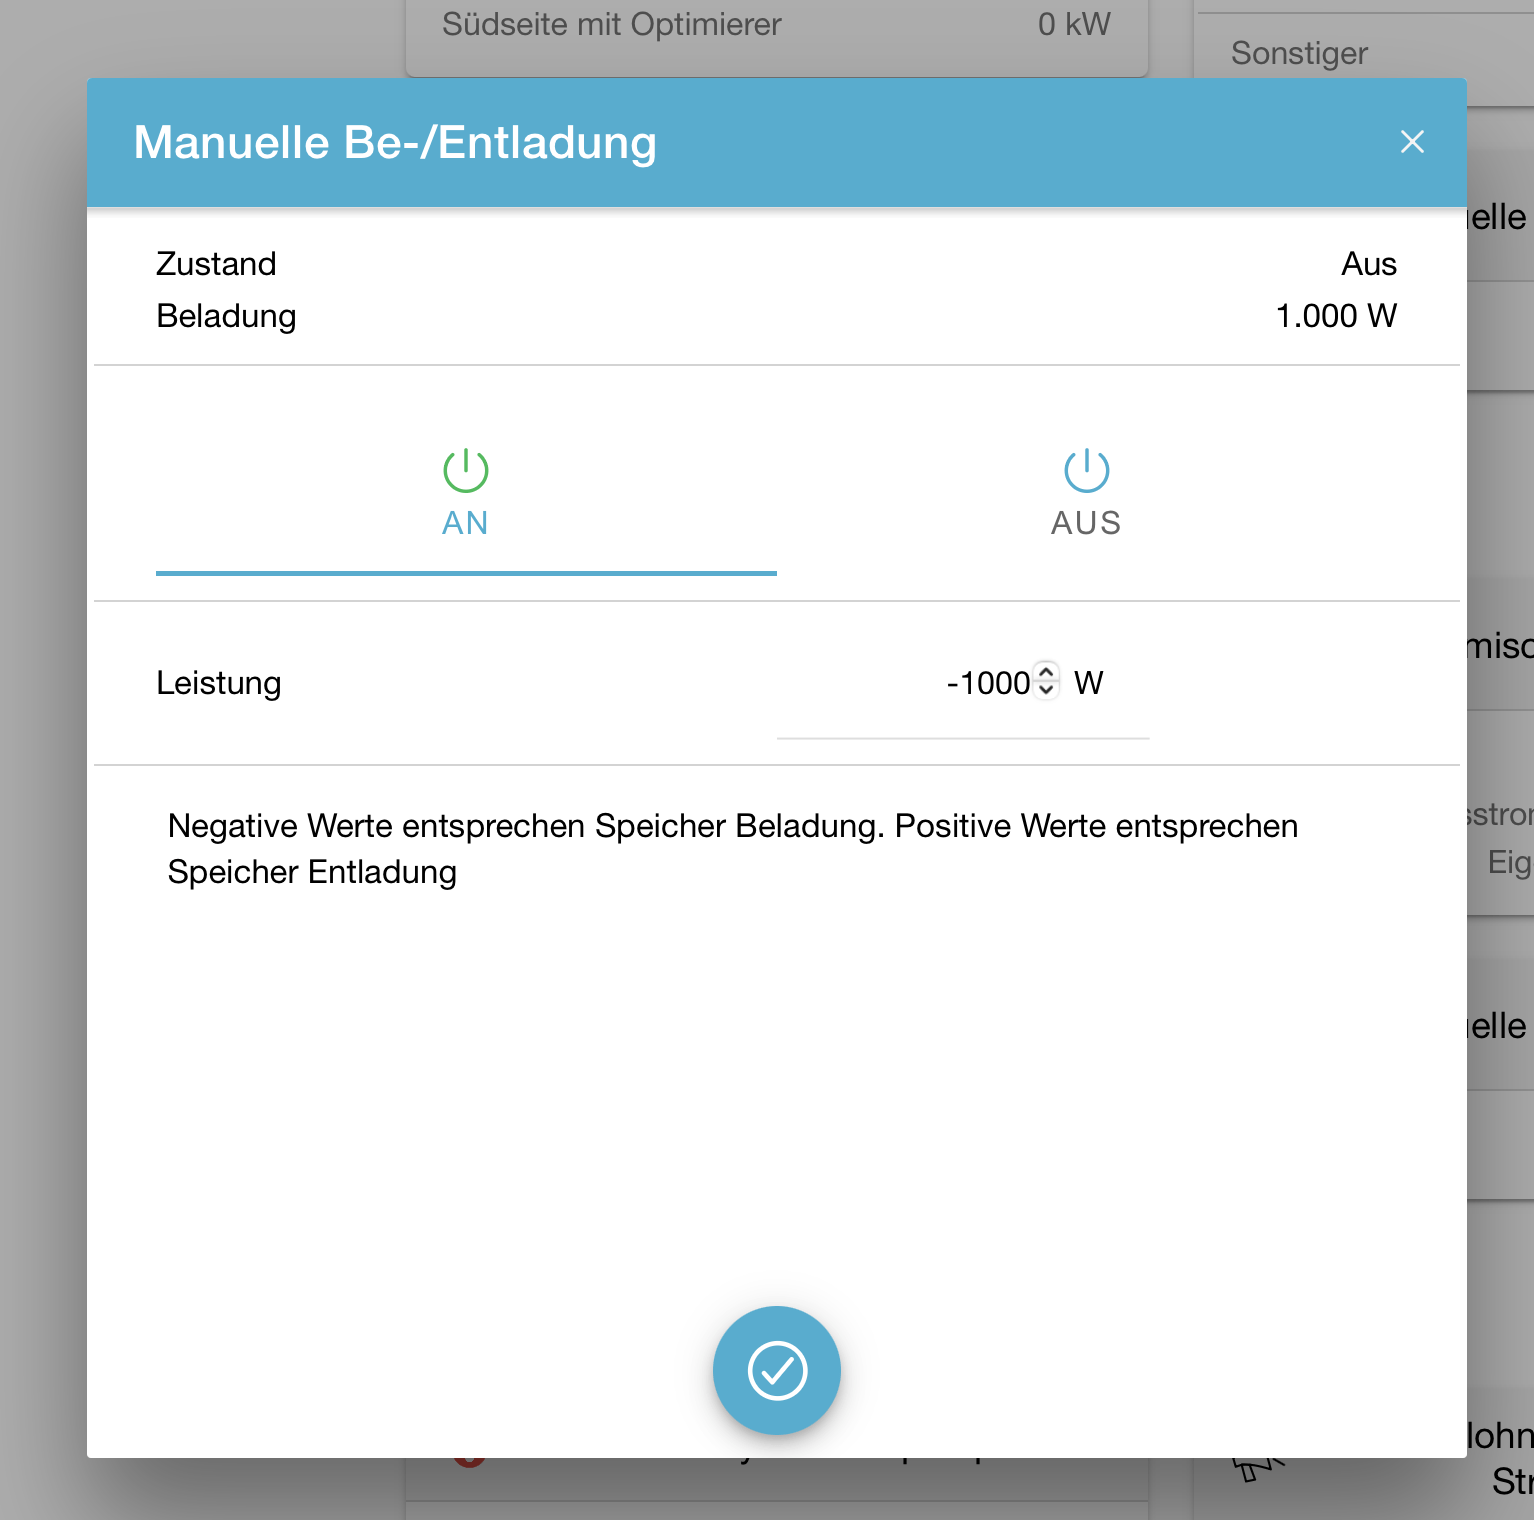1534x1520 pixels.
Task: Click the 0 kW value in background
Action: coord(1074,25)
